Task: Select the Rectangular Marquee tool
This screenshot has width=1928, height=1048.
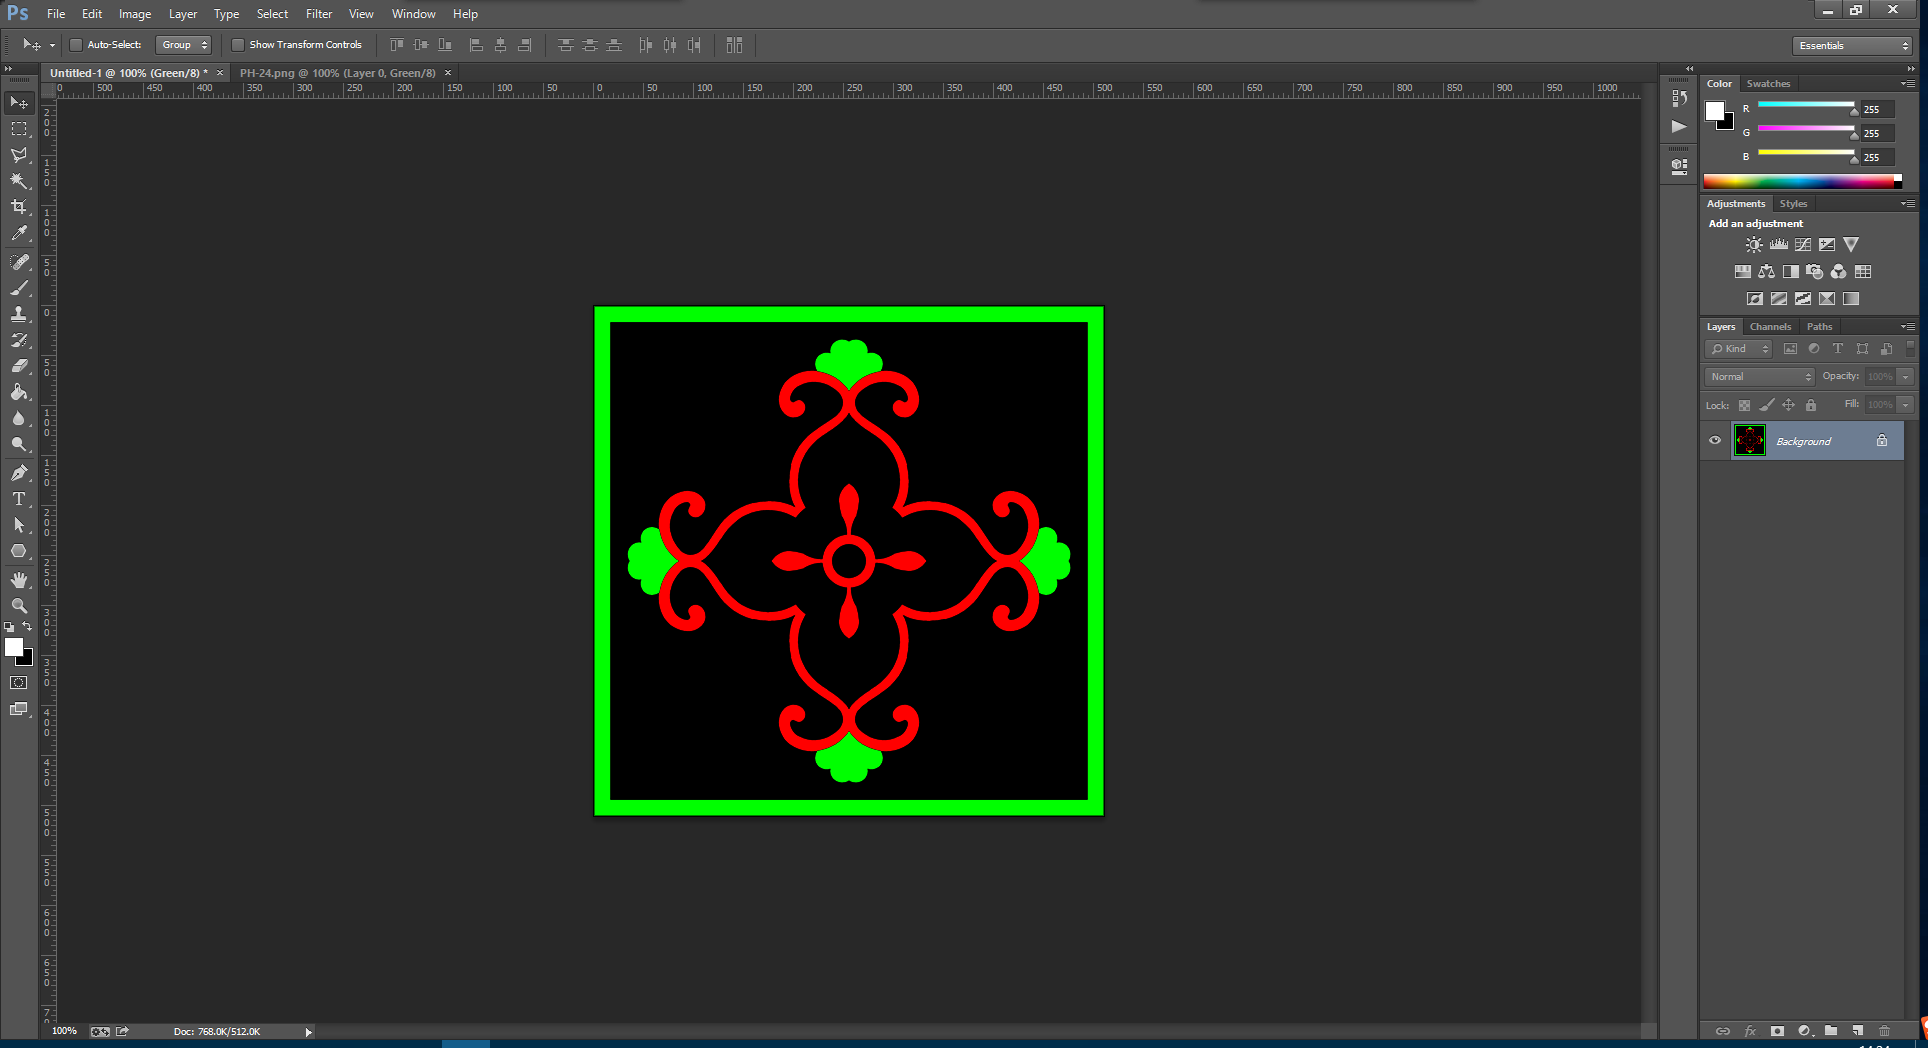Action: tap(19, 129)
